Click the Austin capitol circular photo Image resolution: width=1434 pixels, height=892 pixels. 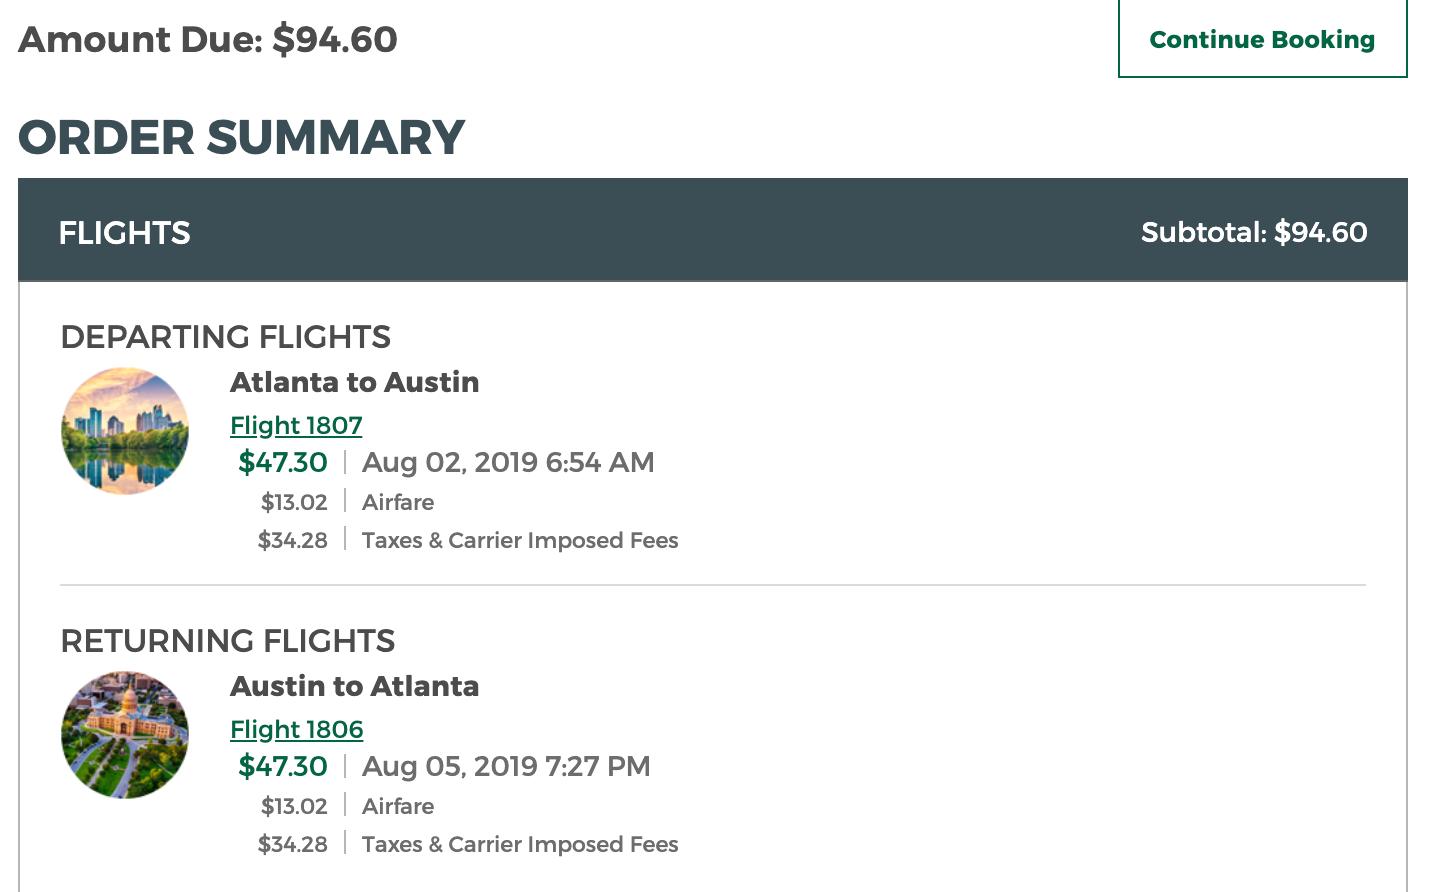coord(125,735)
